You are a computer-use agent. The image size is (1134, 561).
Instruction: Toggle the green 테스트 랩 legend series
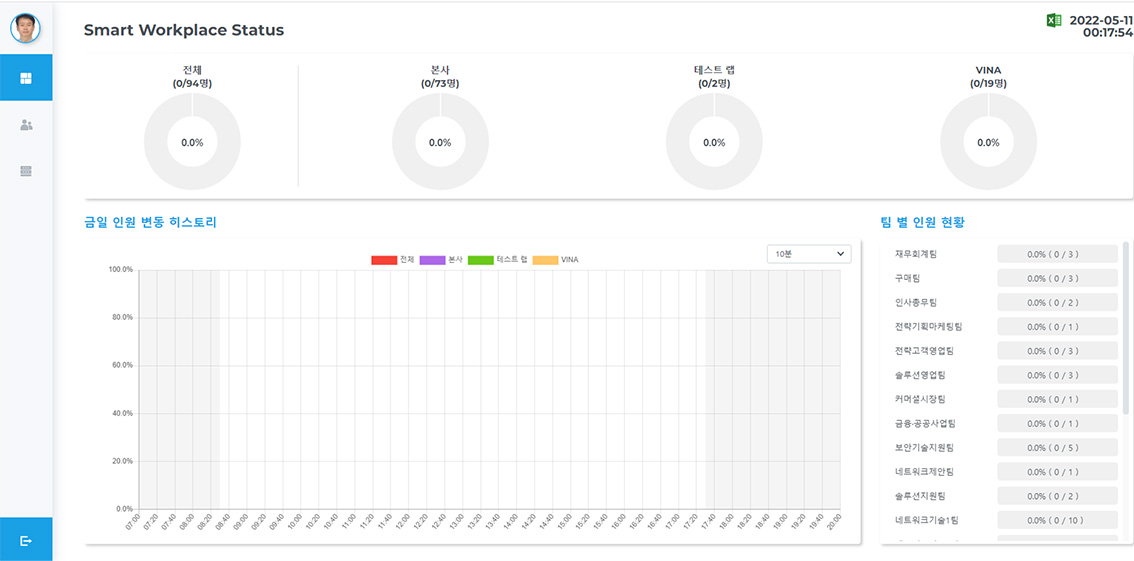click(x=481, y=260)
